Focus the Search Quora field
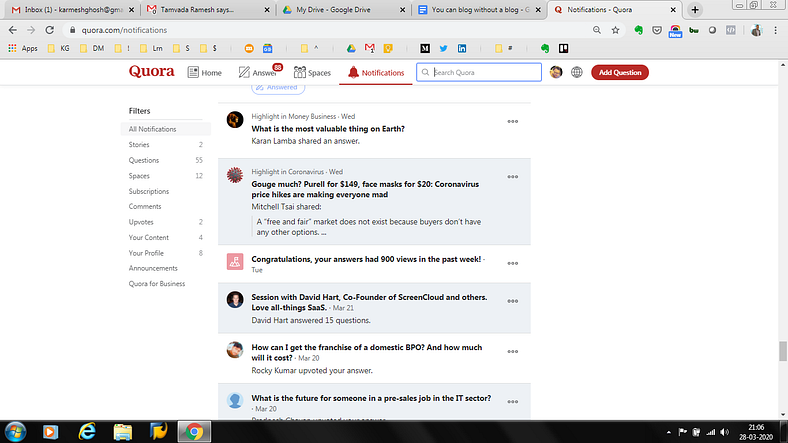The image size is (788, 443). (479, 72)
